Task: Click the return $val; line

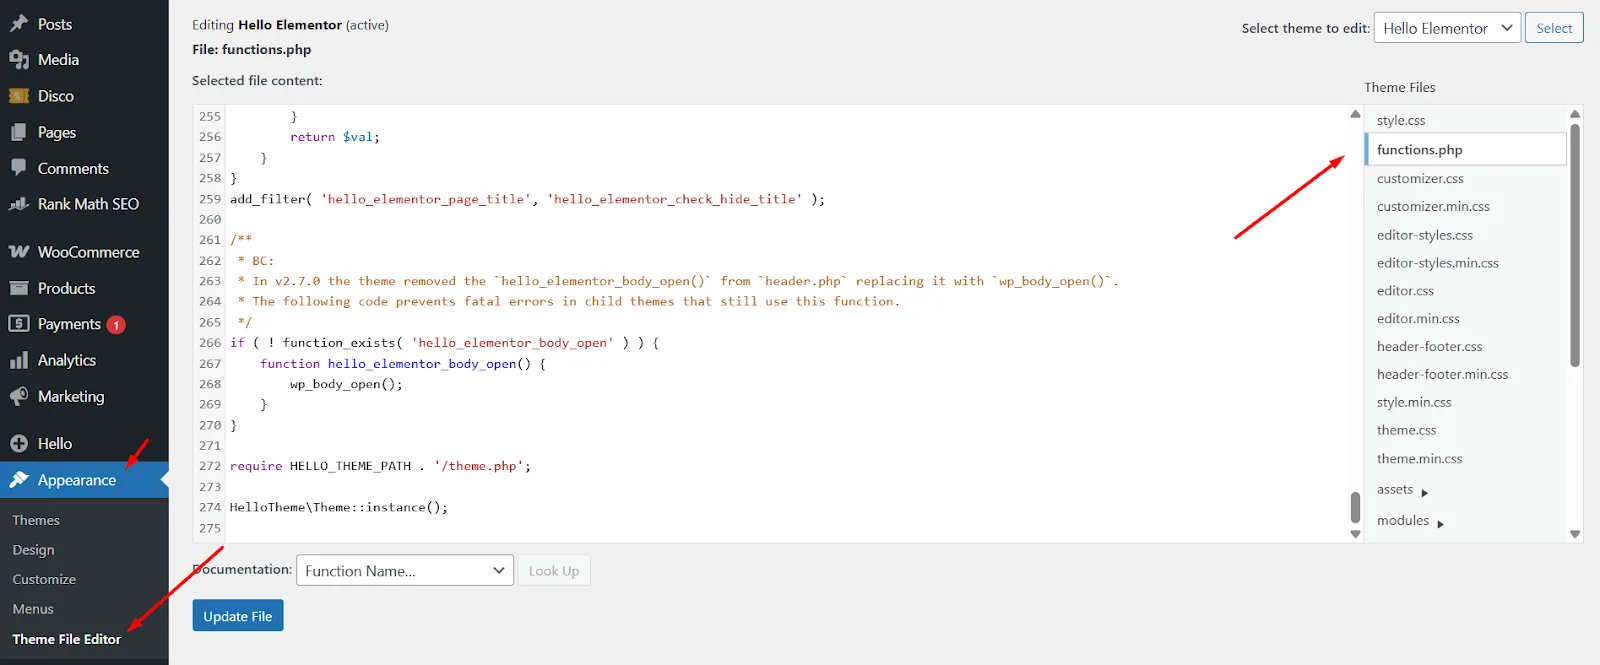Action: click(x=335, y=137)
